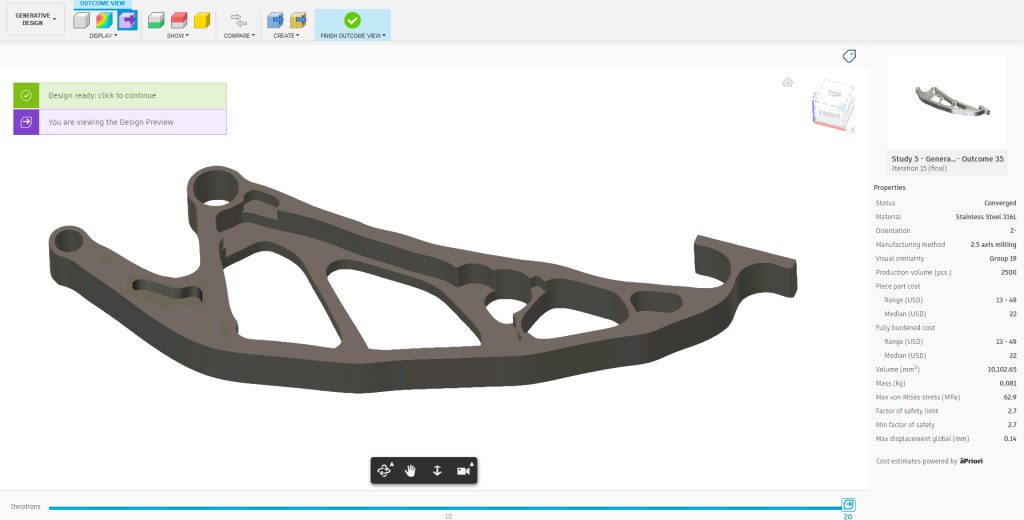The image size is (1024, 520).
Task: Click the yellow create mesh design icon
Action: click(298, 20)
